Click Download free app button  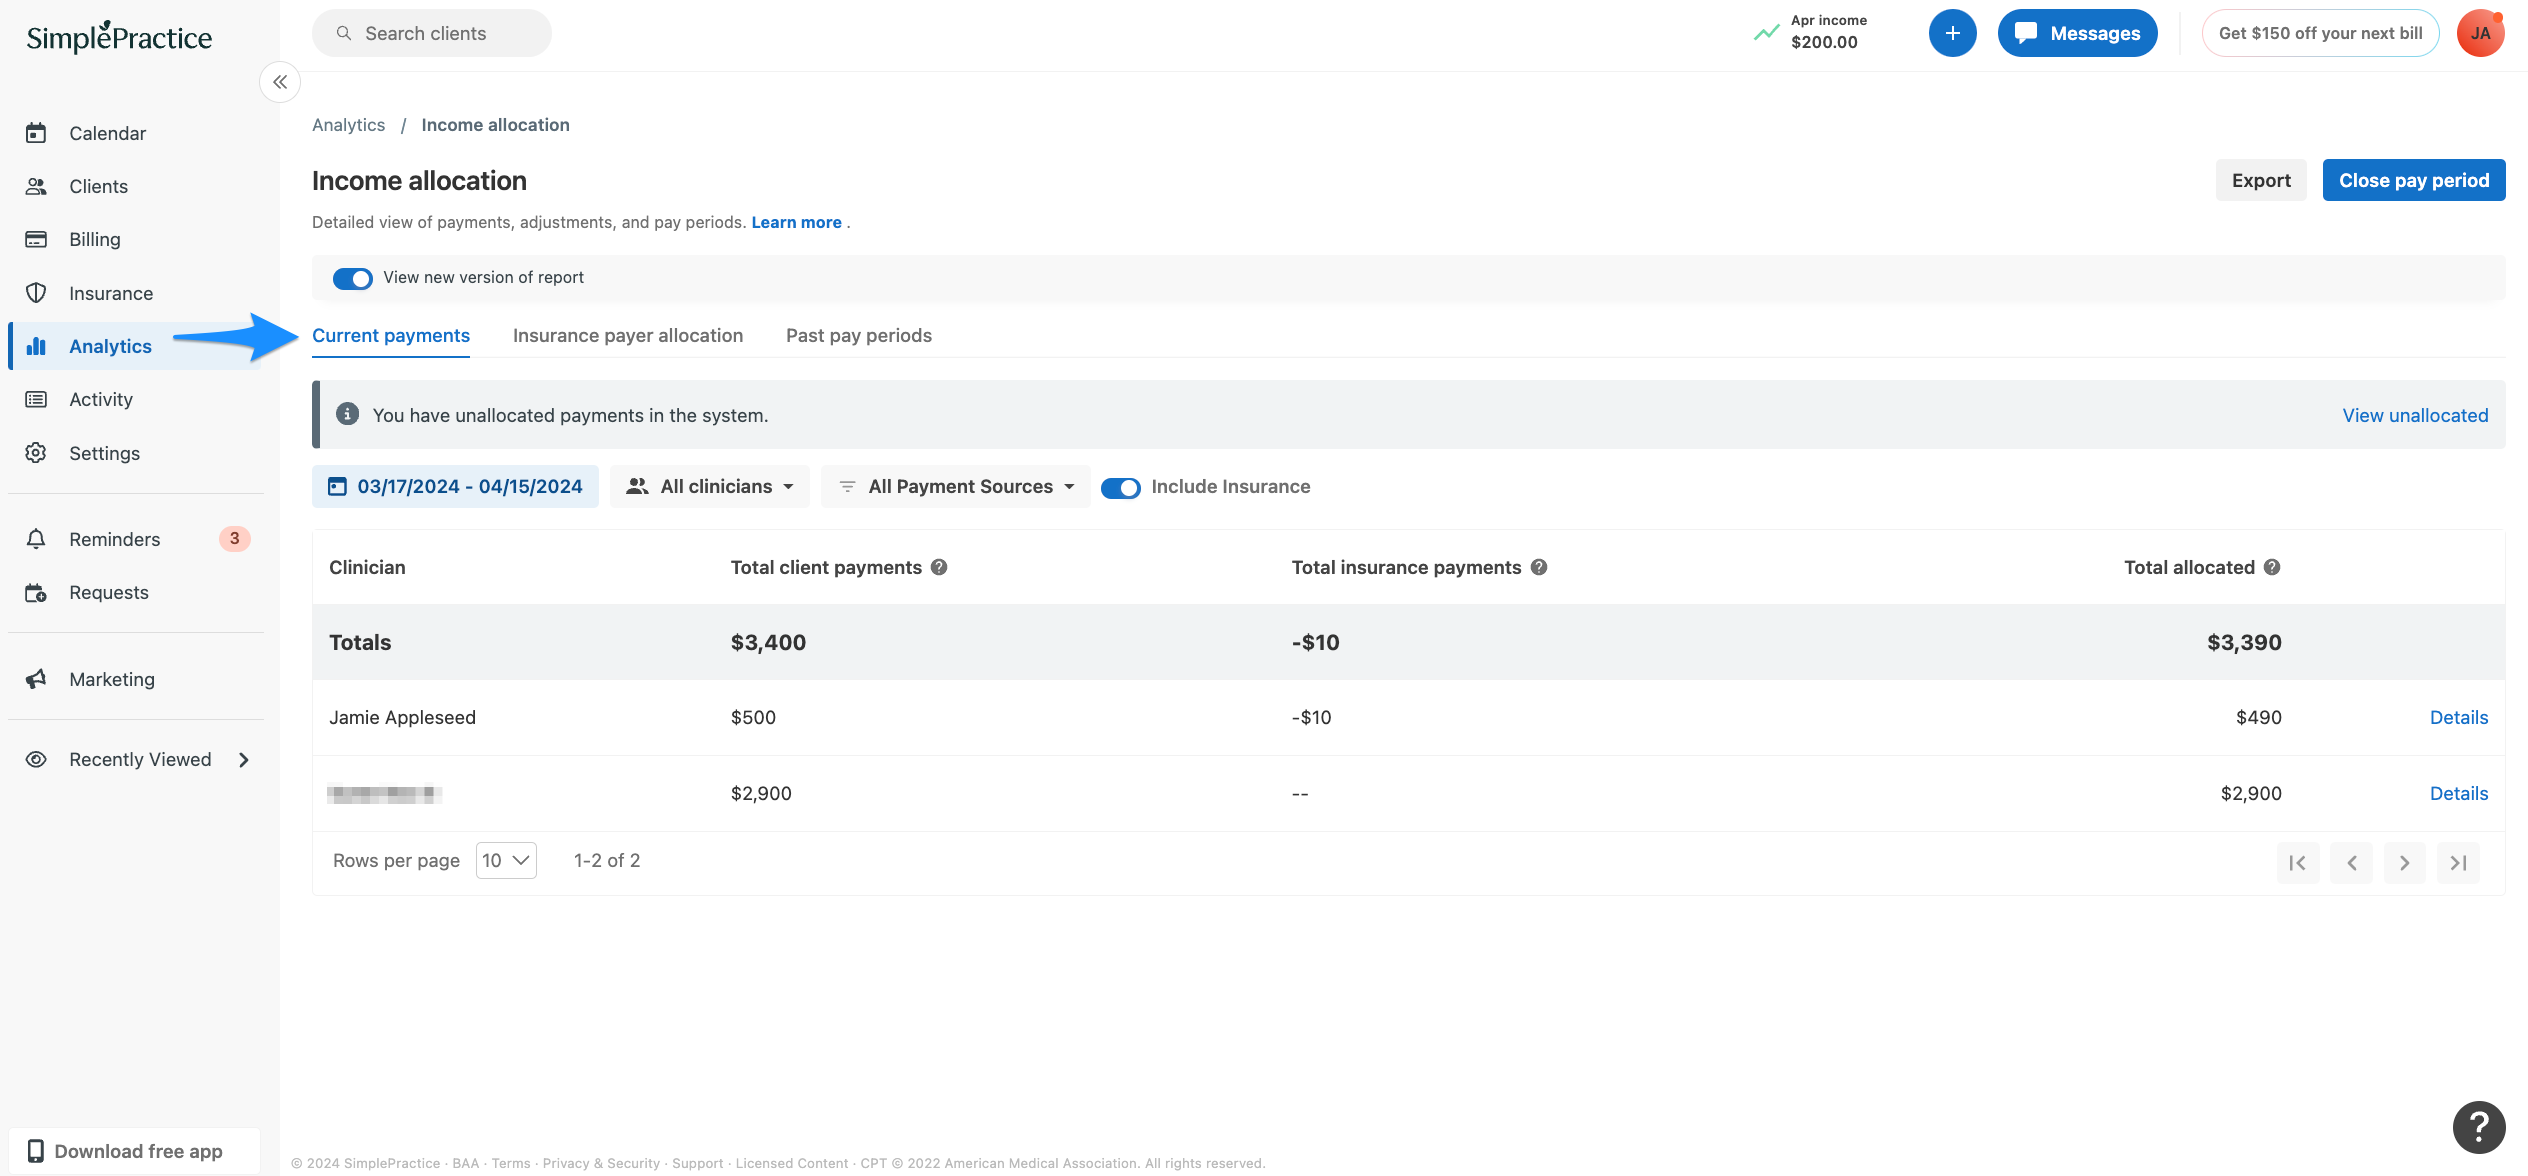coord(135,1151)
